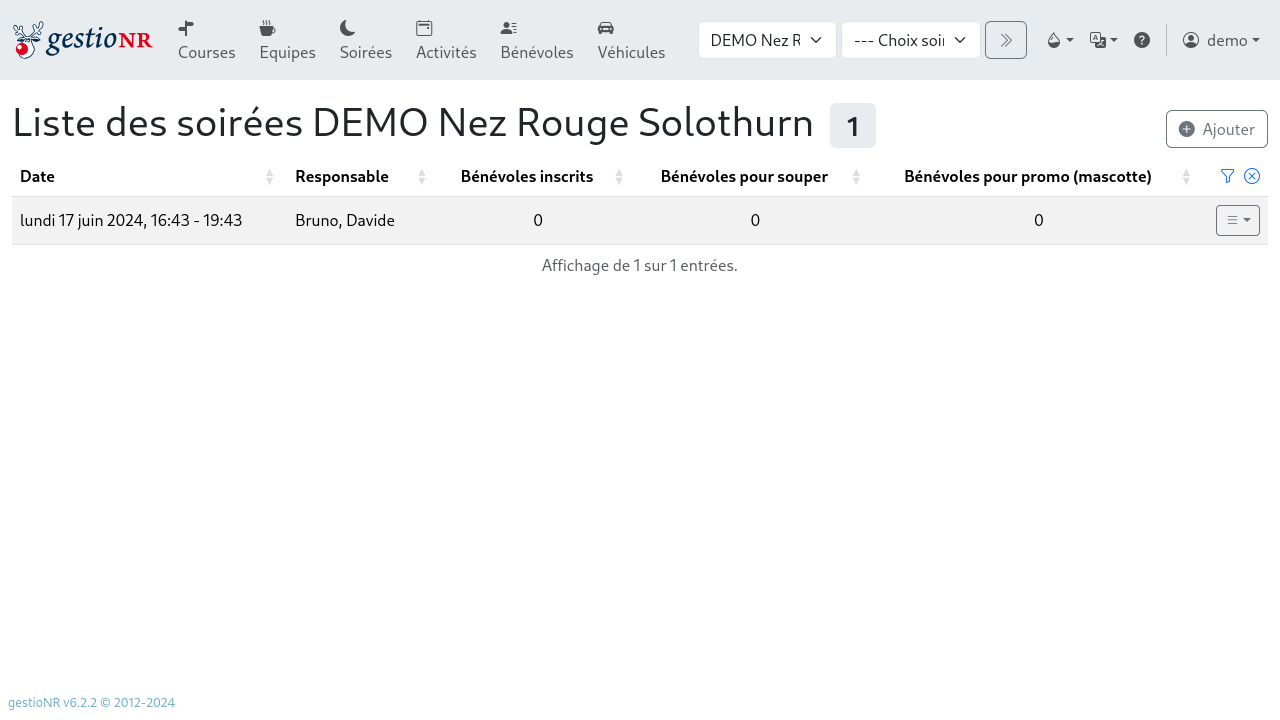The image size is (1280, 720).
Task: Open the Activités section
Action: tap(445, 40)
